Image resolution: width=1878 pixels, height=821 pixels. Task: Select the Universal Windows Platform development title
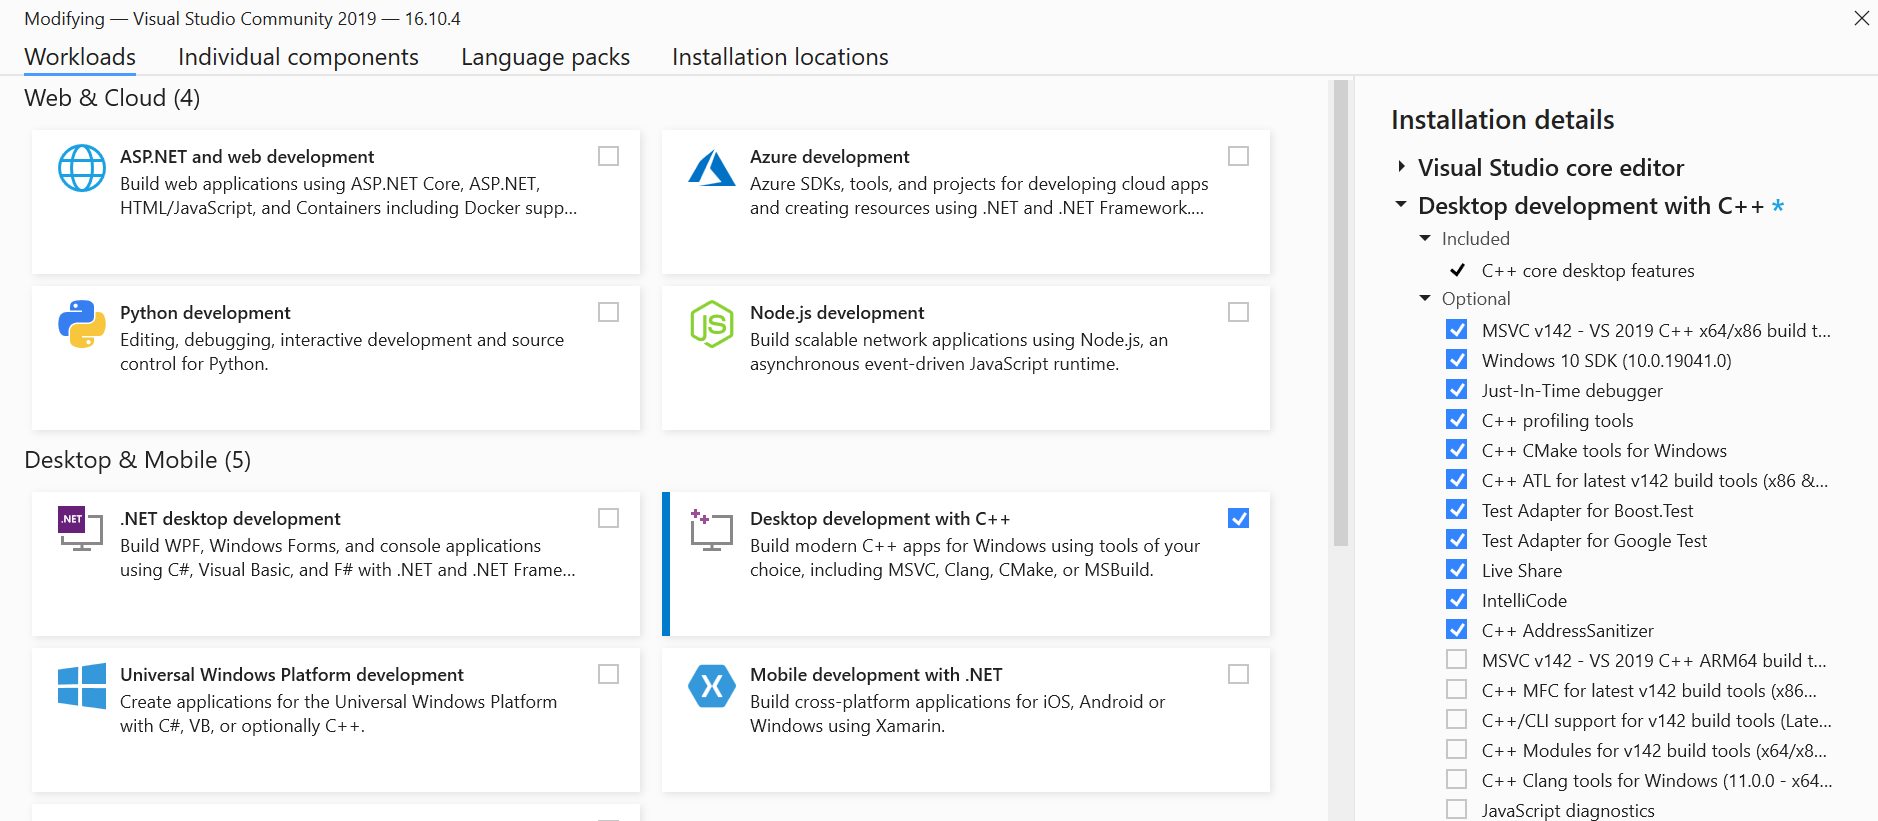click(292, 675)
